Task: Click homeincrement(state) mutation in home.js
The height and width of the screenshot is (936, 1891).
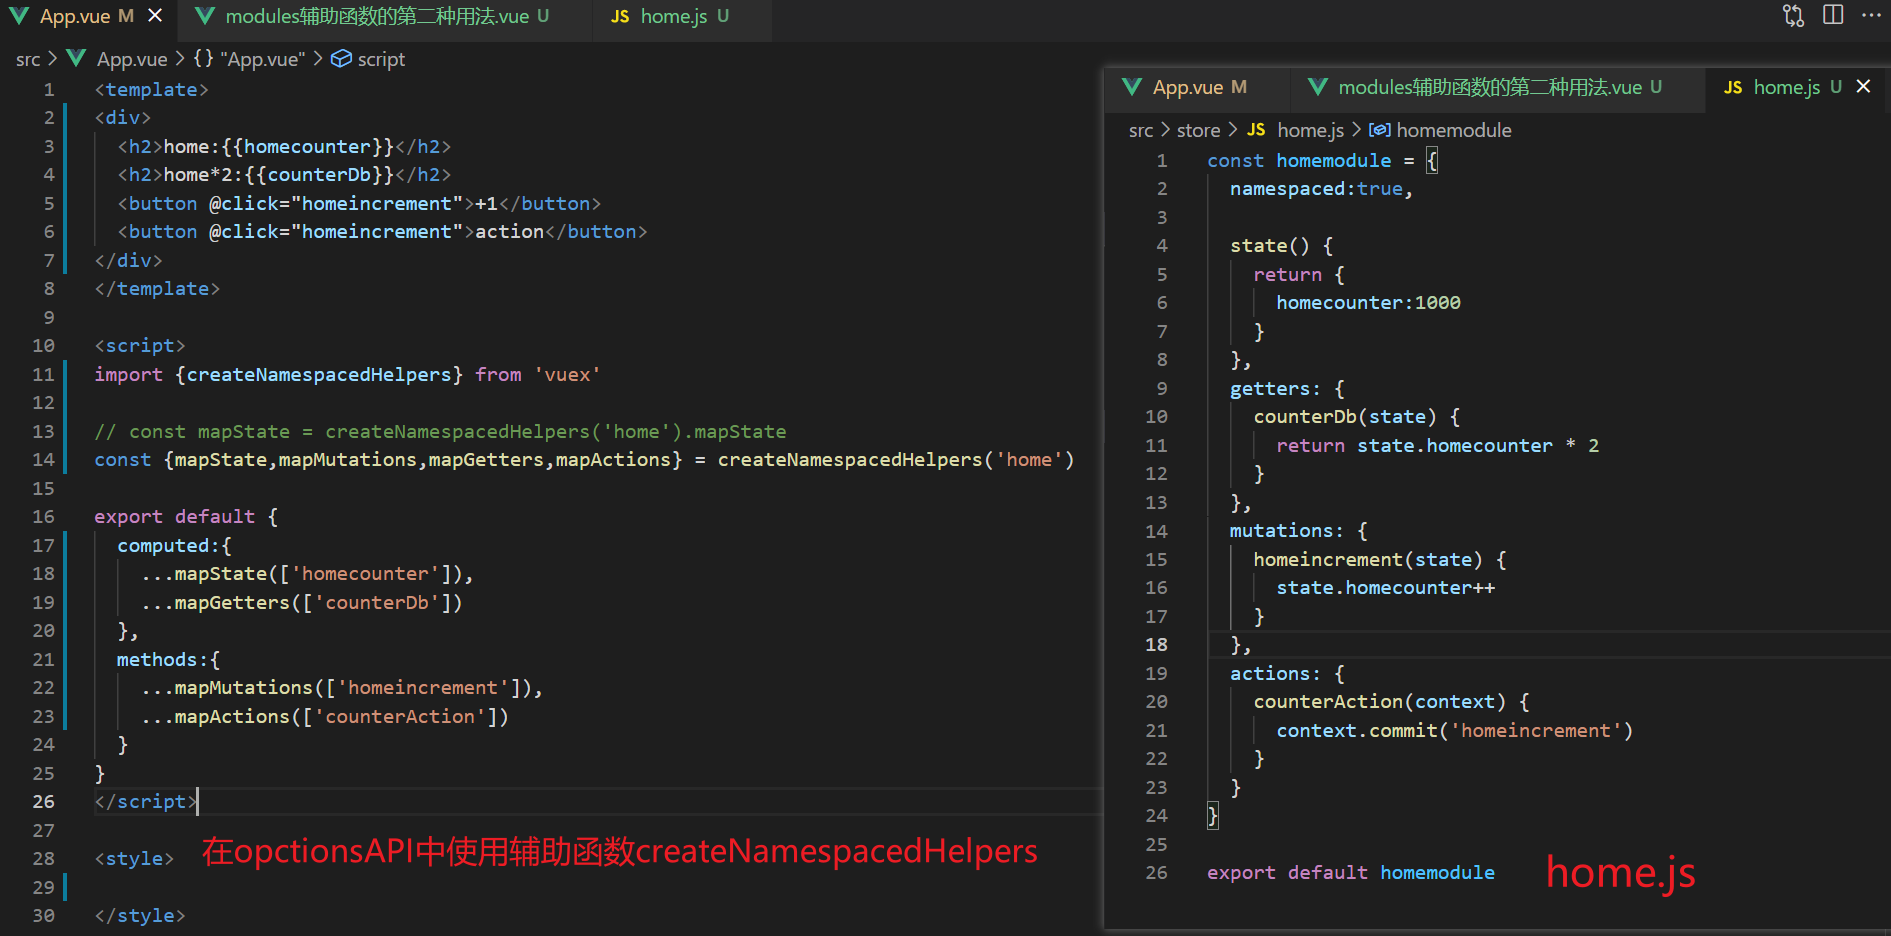Action: (x=1368, y=560)
